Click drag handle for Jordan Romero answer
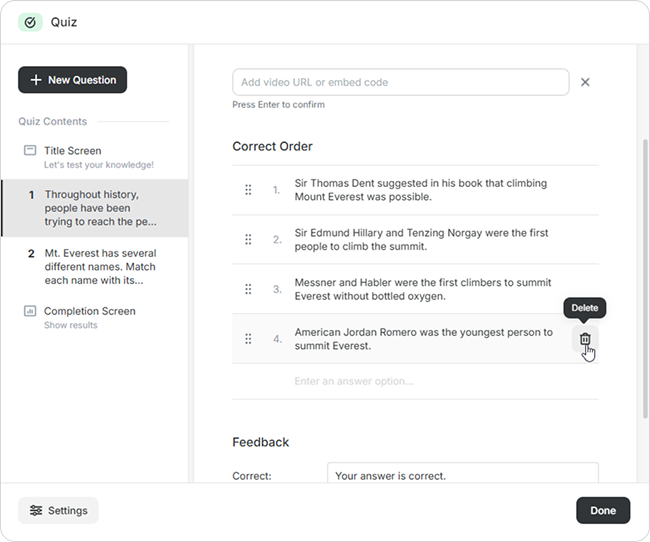This screenshot has width=650, height=542. tap(248, 339)
